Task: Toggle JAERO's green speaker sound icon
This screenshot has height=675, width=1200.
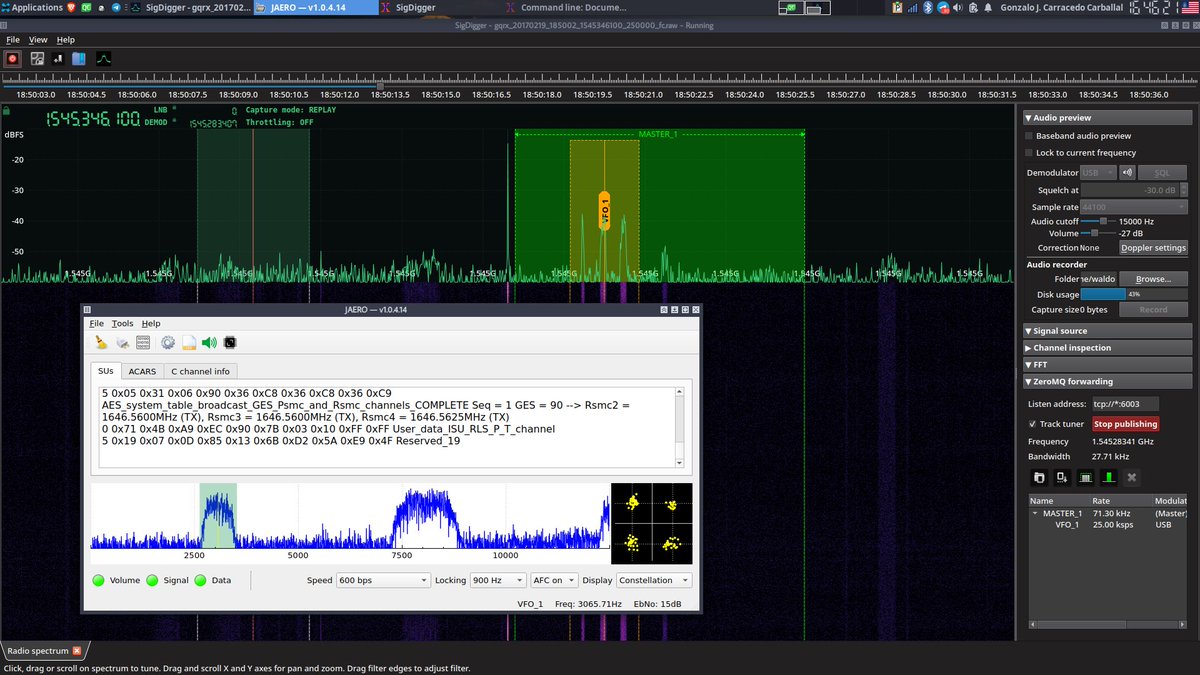Action: click(208, 342)
